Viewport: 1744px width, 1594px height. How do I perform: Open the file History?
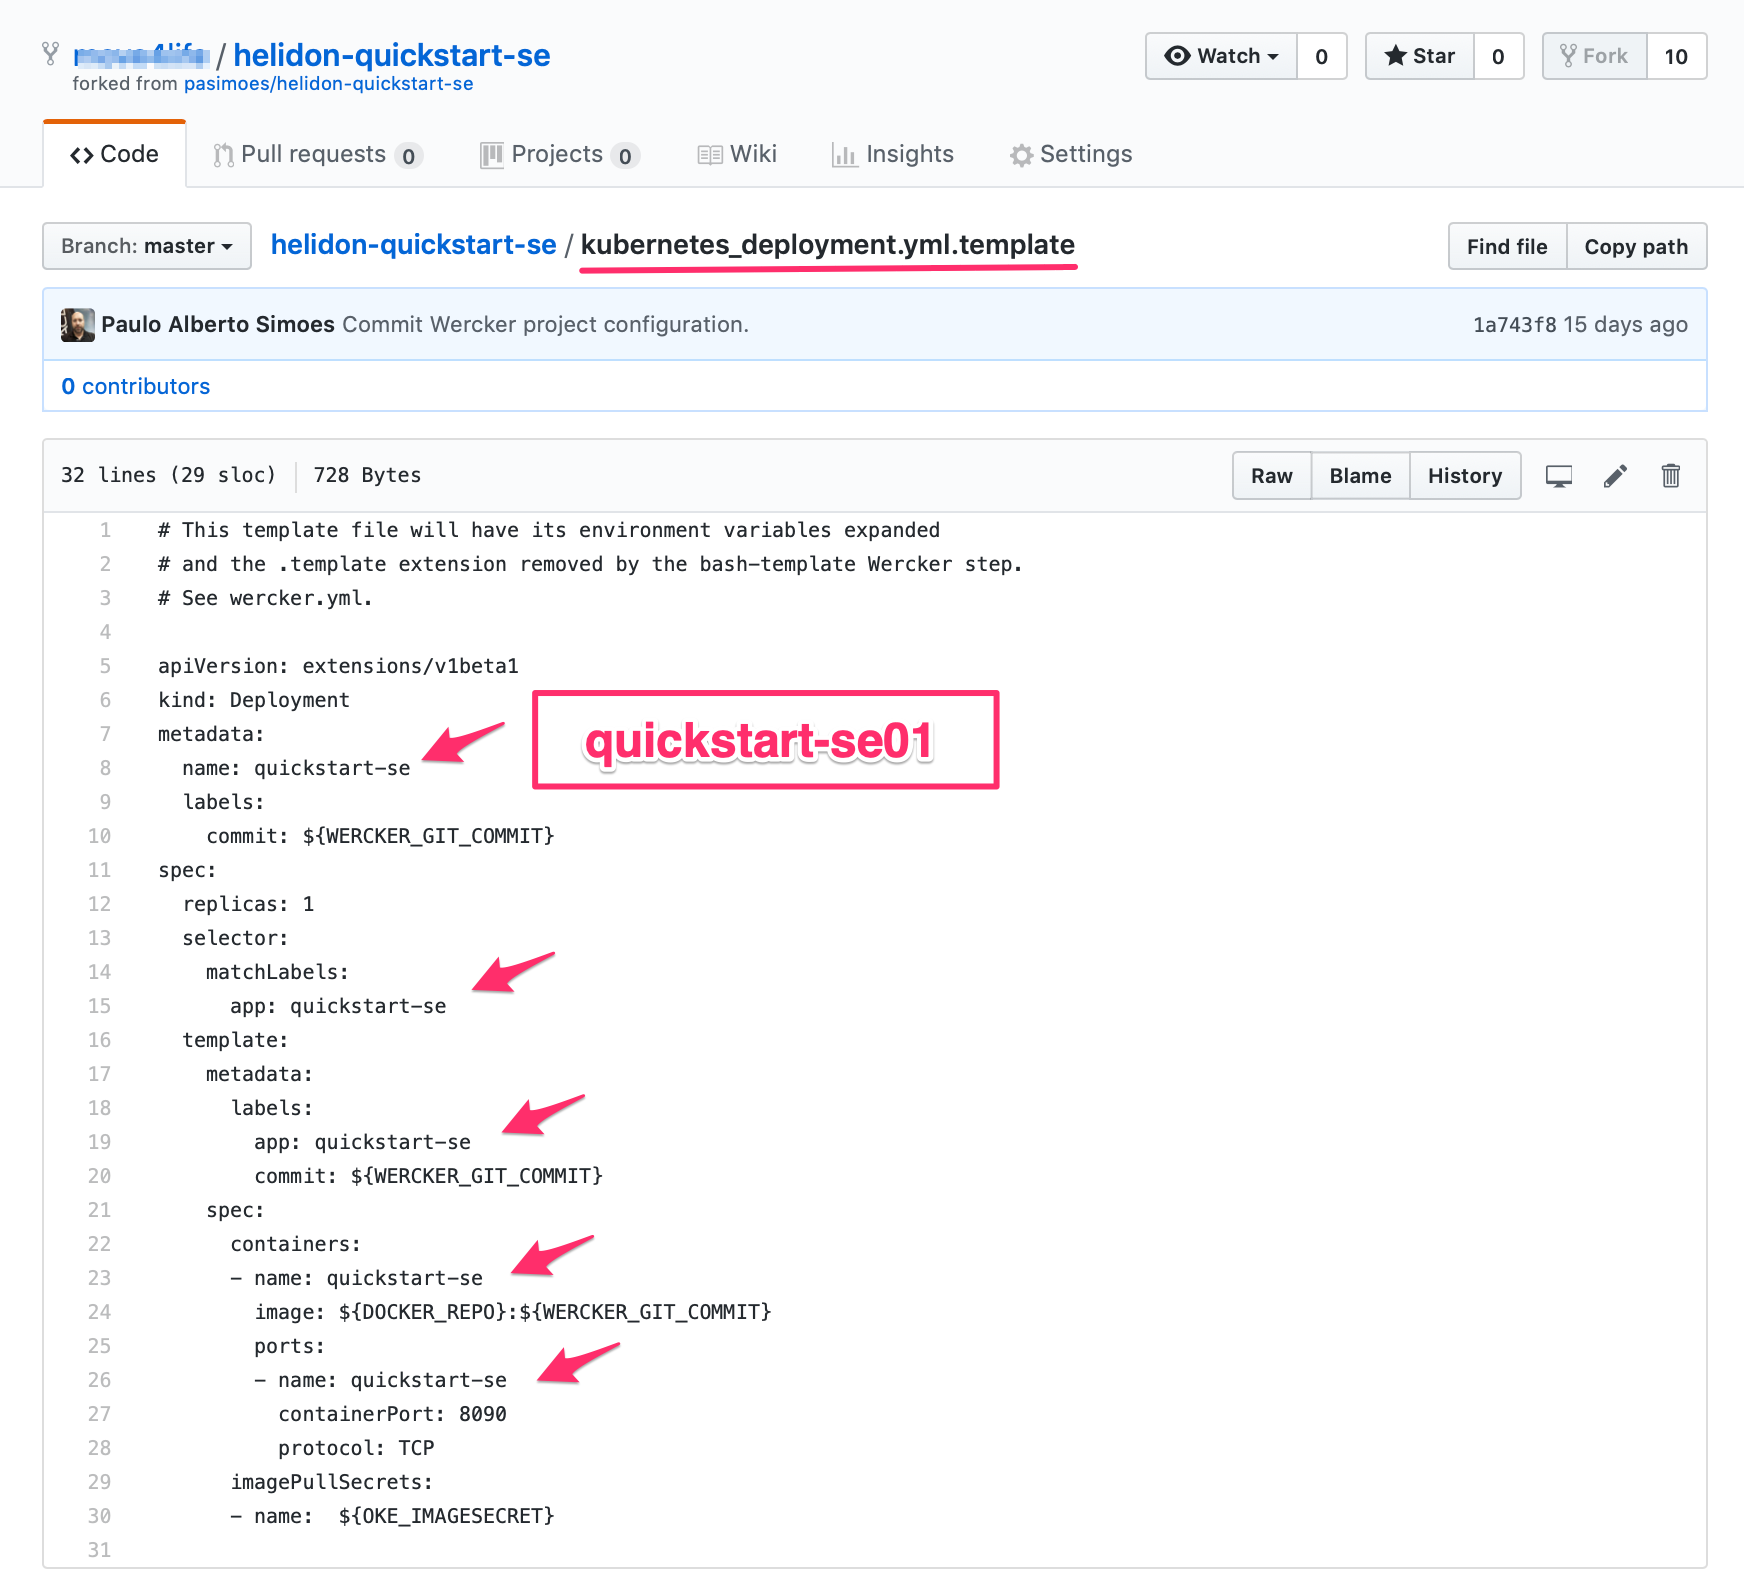pyautogui.click(x=1465, y=476)
